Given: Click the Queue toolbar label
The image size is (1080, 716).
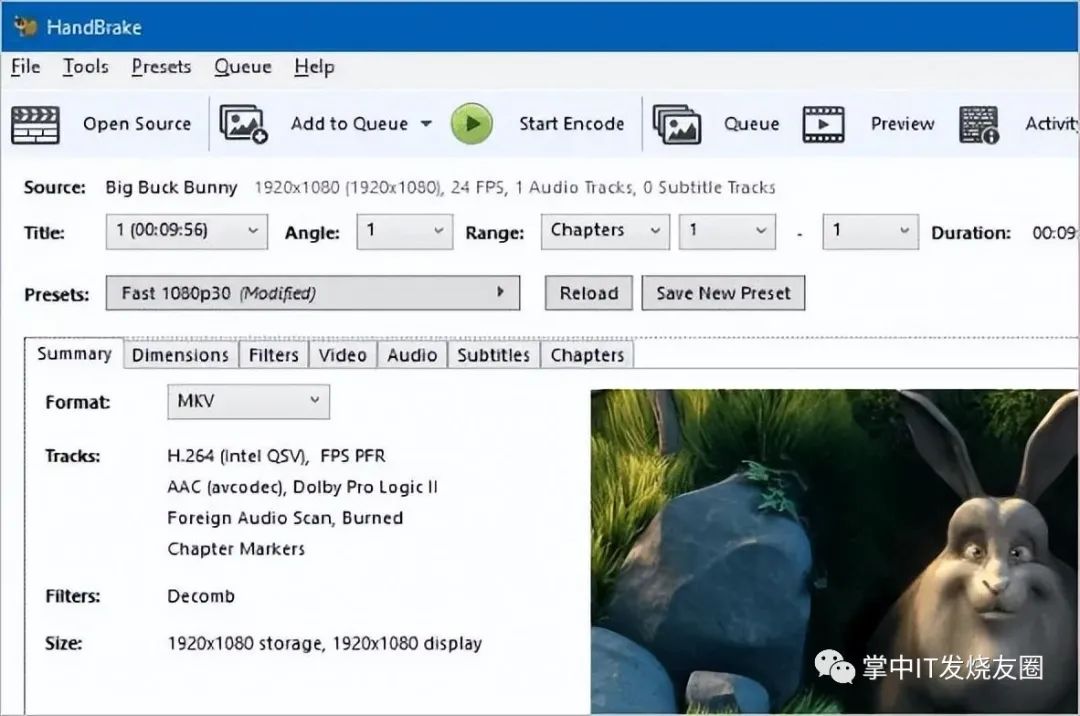Looking at the screenshot, I should pyautogui.click(x=751, y=124).
